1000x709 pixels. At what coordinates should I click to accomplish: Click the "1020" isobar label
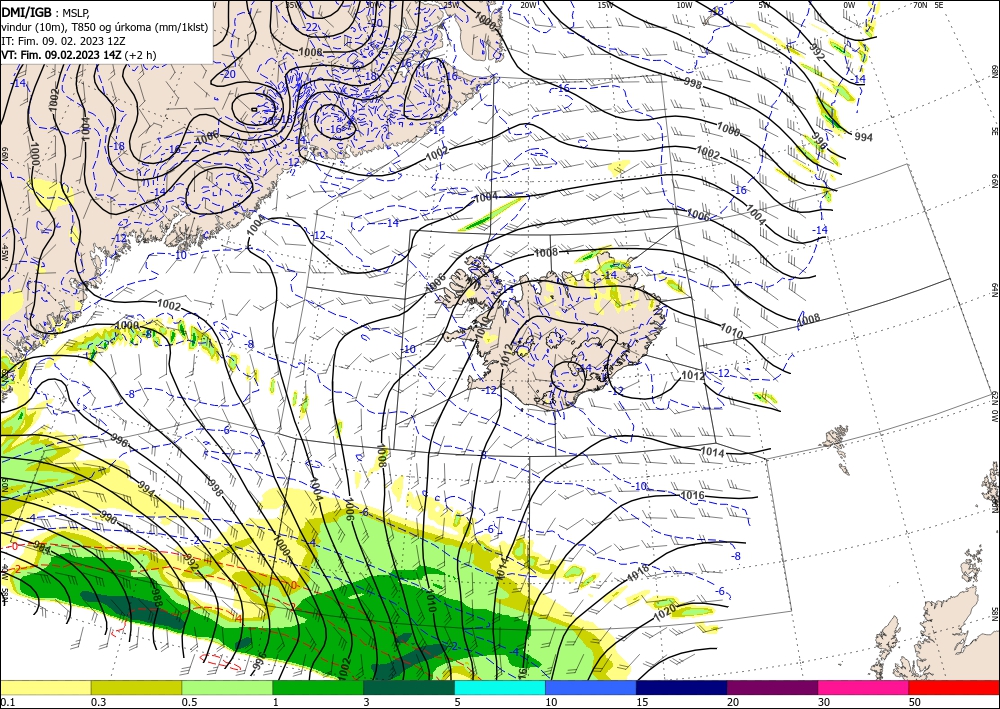(x=665, y=615)
